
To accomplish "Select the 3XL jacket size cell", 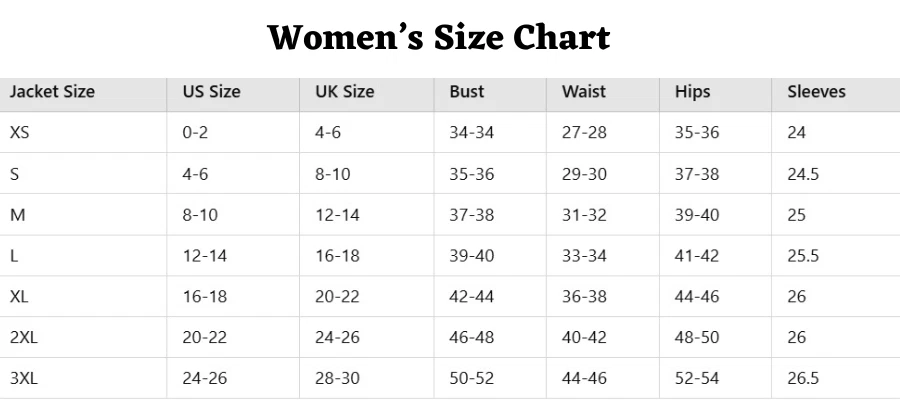I will [x=24, y=379].
